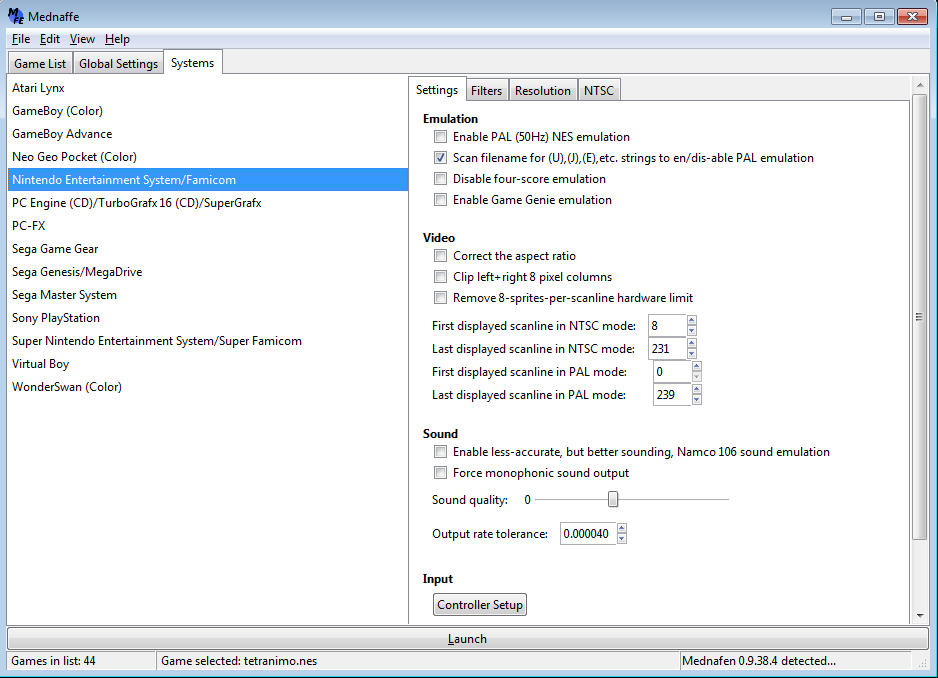Select PC-FX system

pos(208,226)
